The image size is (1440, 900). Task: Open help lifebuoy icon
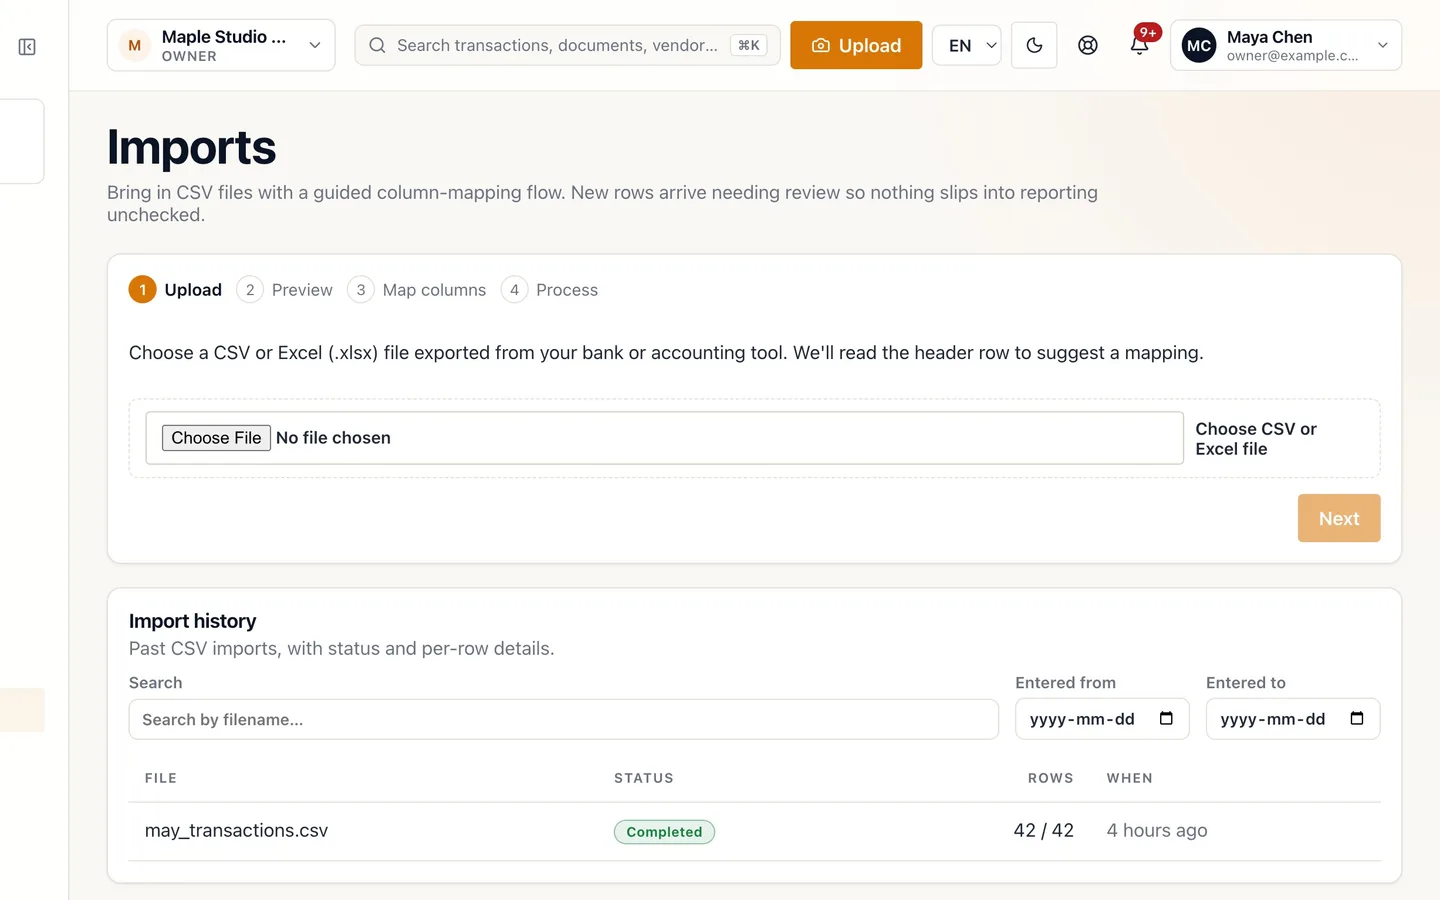(1088, 45)
